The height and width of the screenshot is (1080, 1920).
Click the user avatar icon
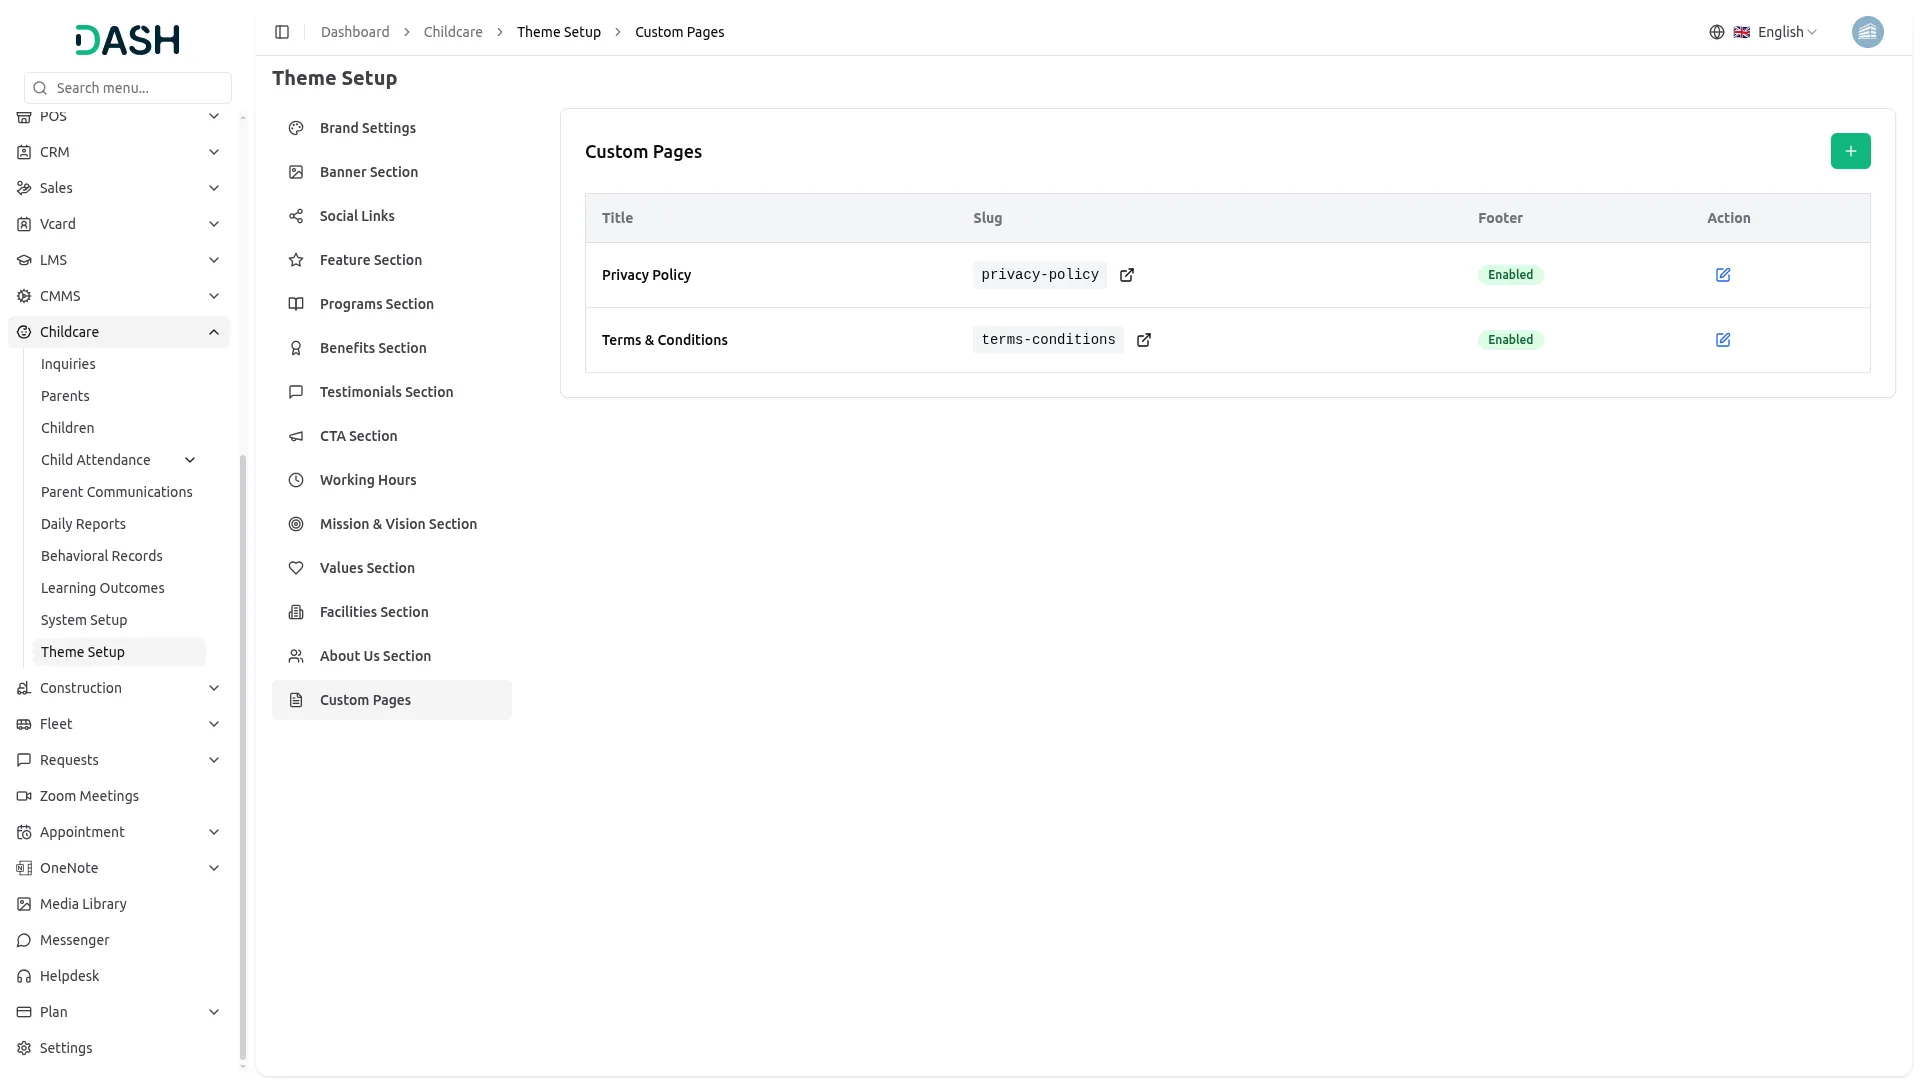pyautogui.click(x=1867, y=32)
